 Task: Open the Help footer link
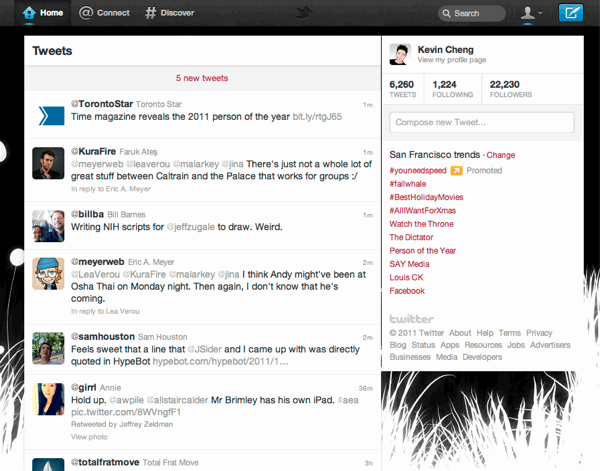[x=485, y=333]
